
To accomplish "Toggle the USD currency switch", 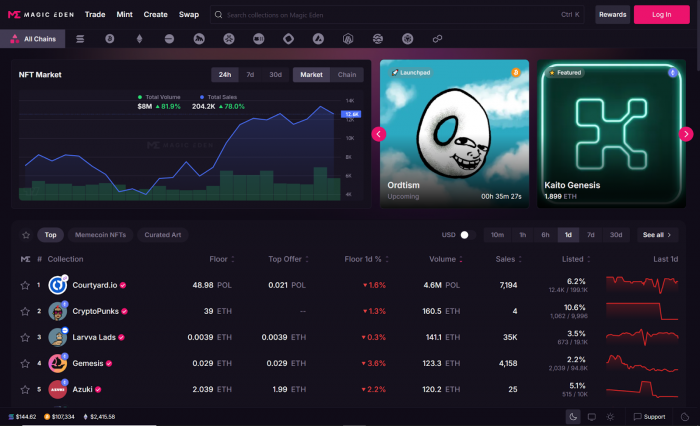I will [x=467, y=235].
